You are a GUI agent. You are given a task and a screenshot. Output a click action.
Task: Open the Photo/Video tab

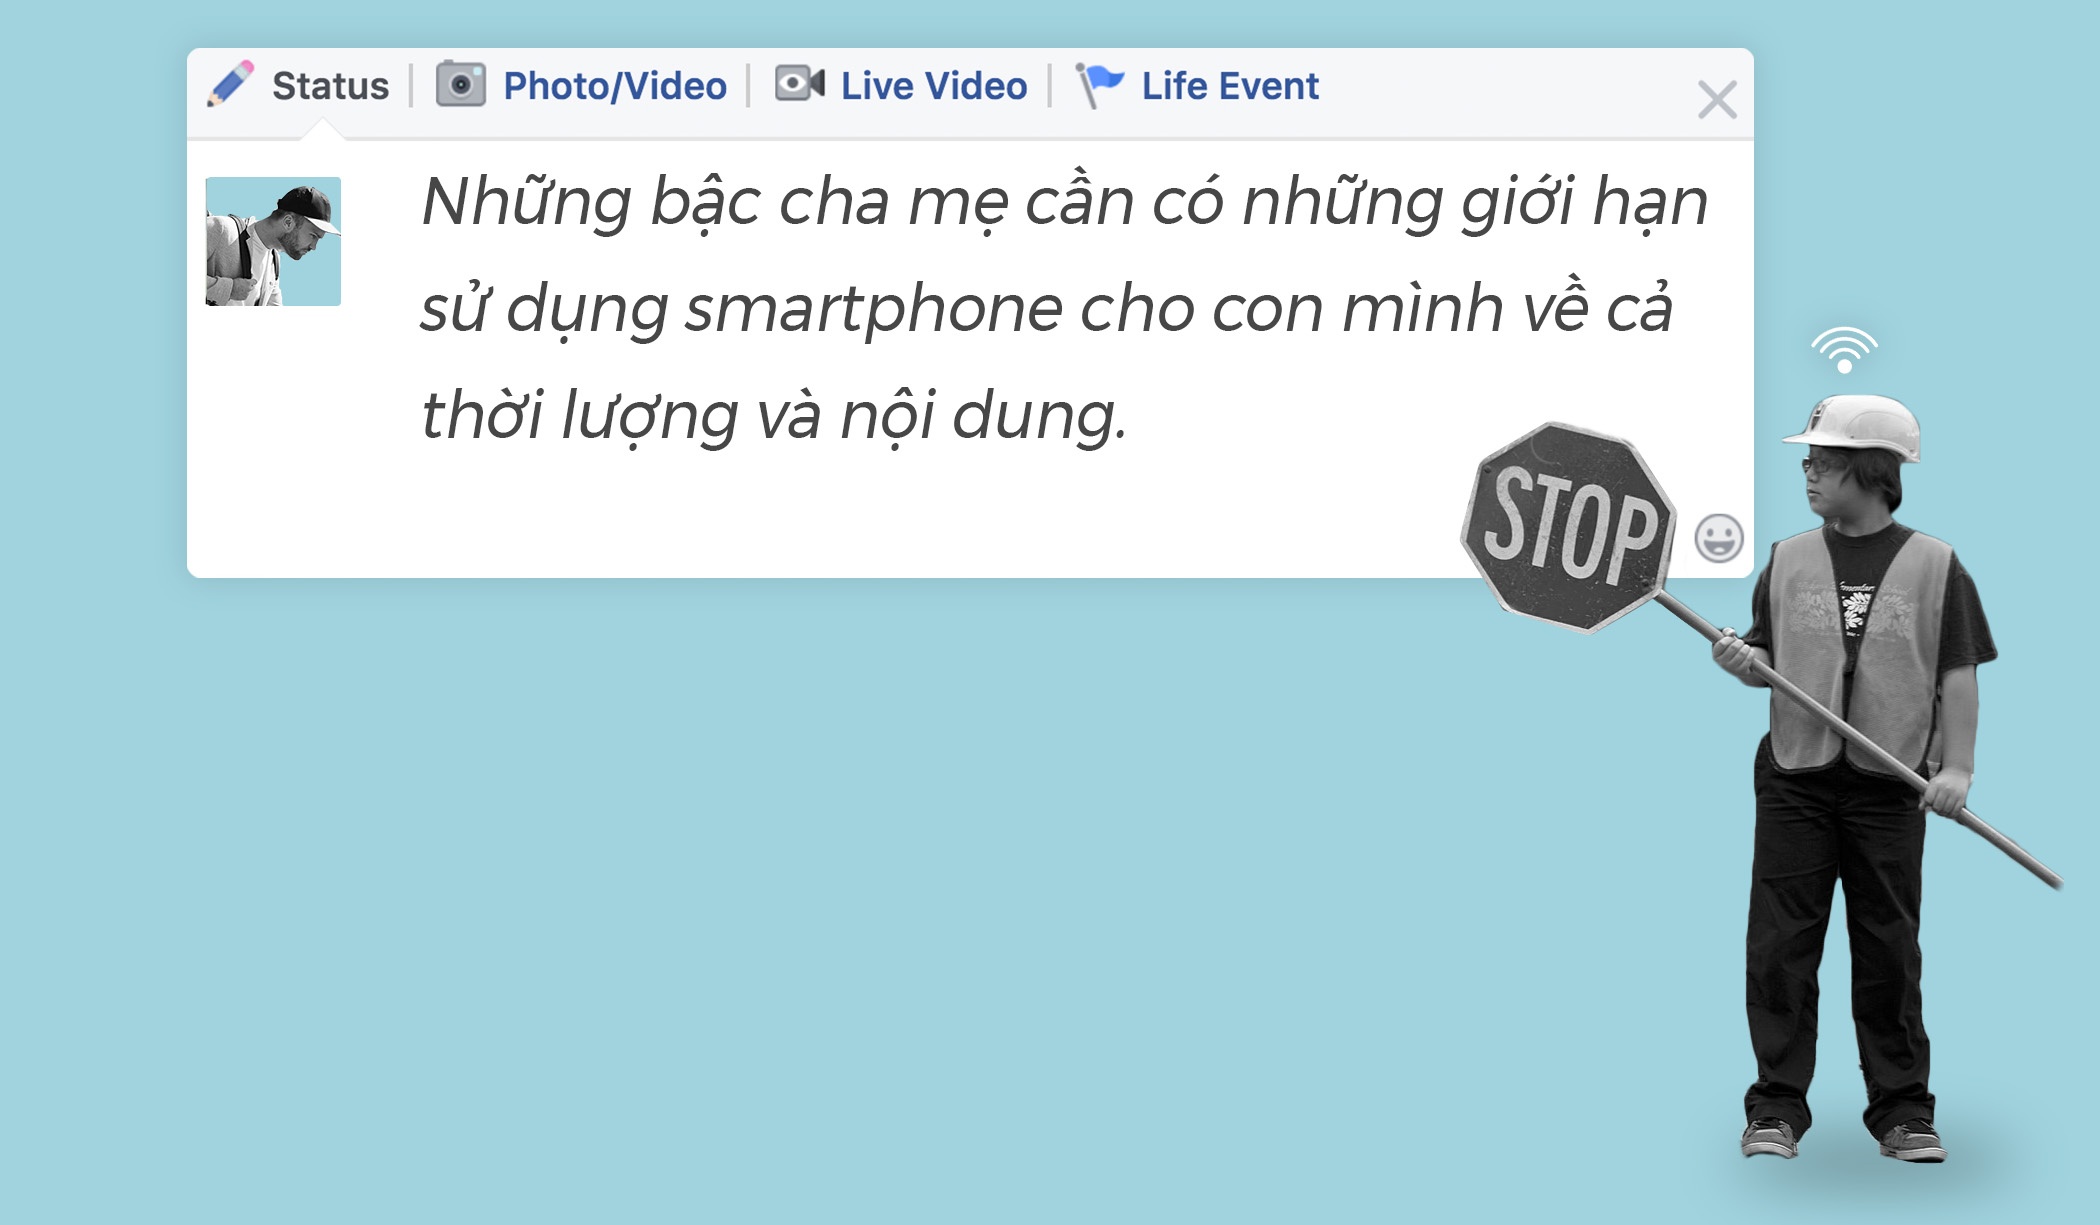(614, 86)
